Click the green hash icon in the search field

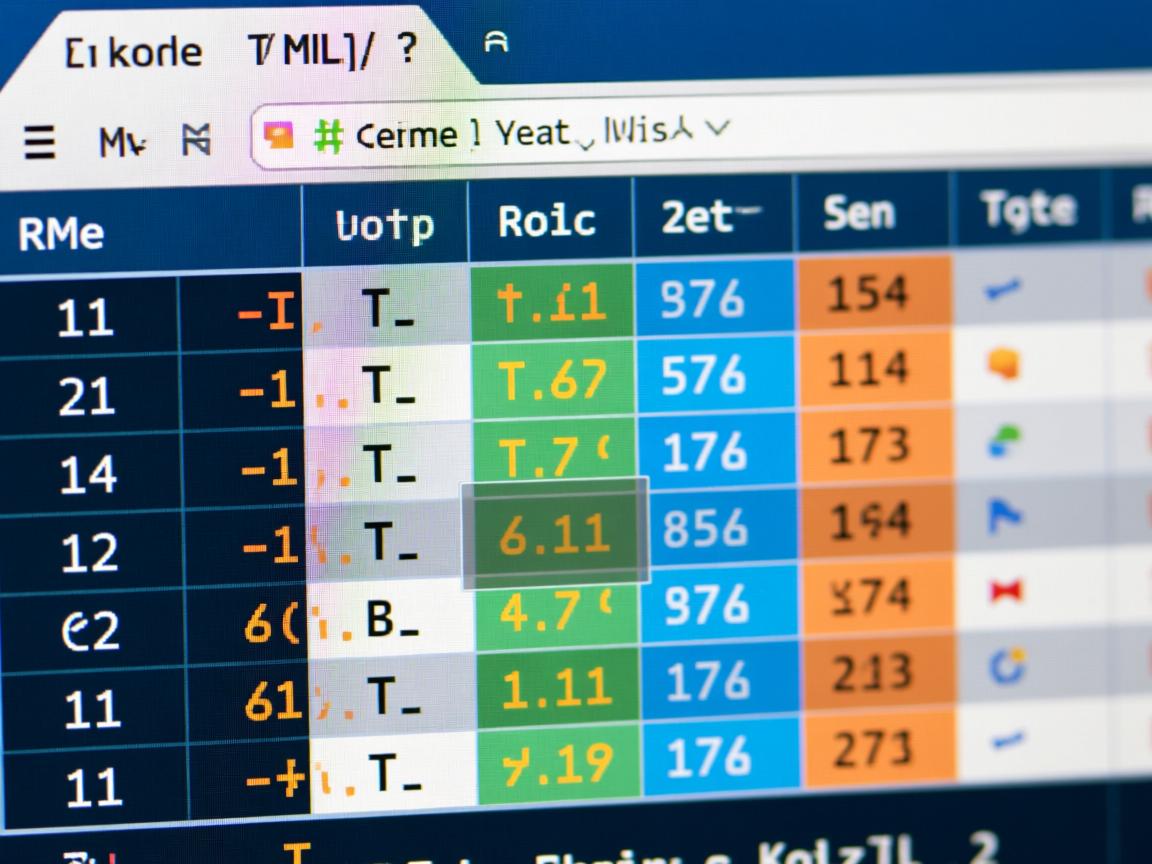[x=330, y=133]
